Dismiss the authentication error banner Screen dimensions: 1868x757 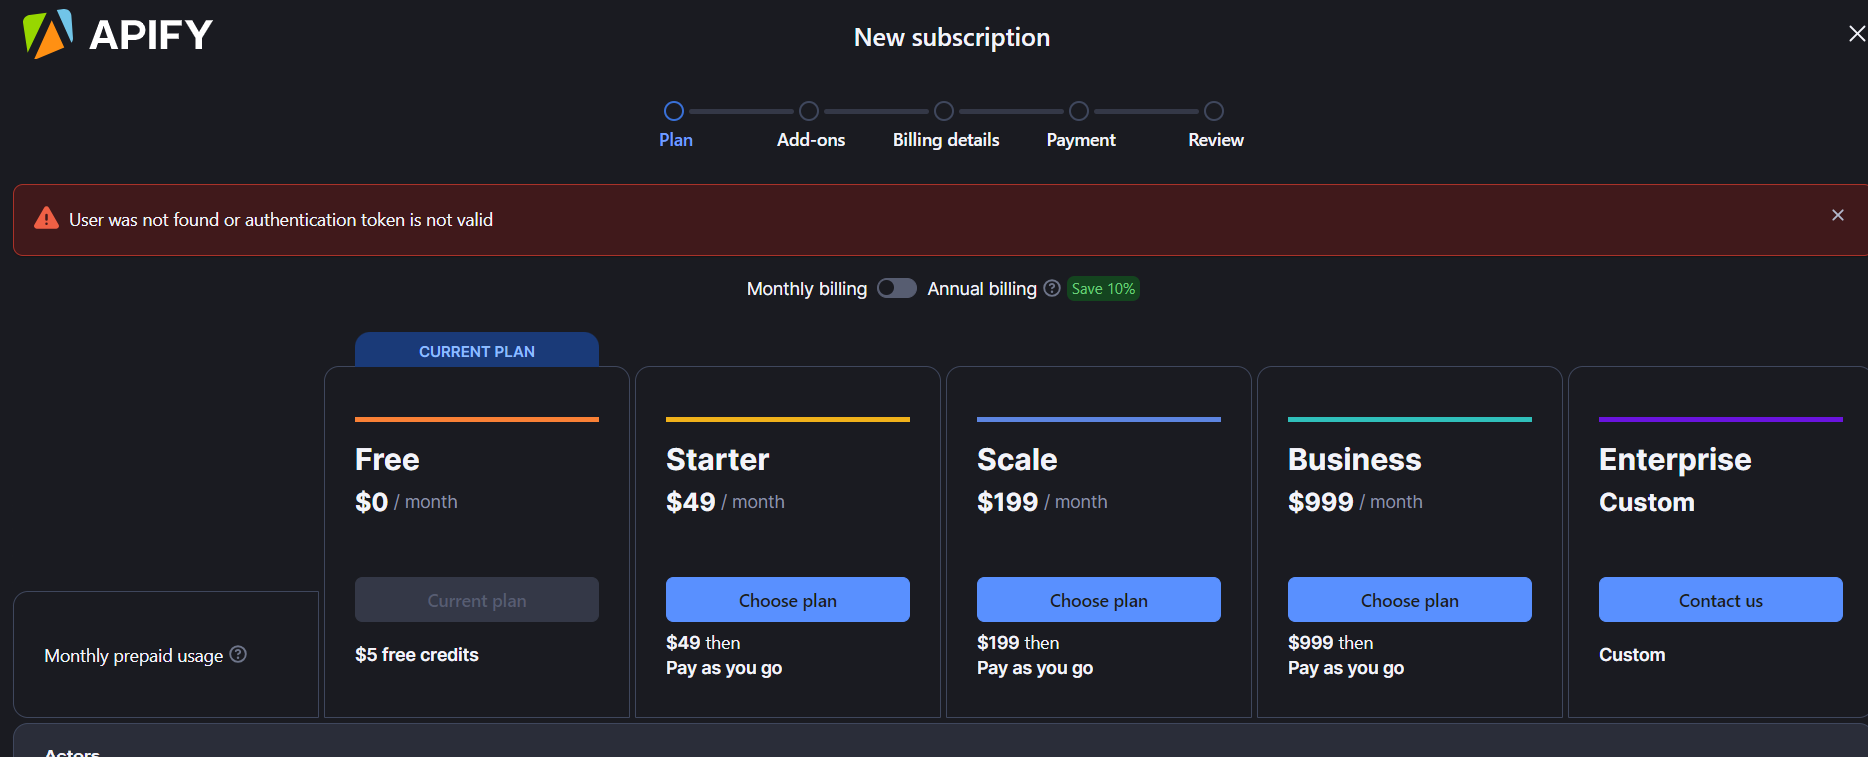click(1837, 215)
